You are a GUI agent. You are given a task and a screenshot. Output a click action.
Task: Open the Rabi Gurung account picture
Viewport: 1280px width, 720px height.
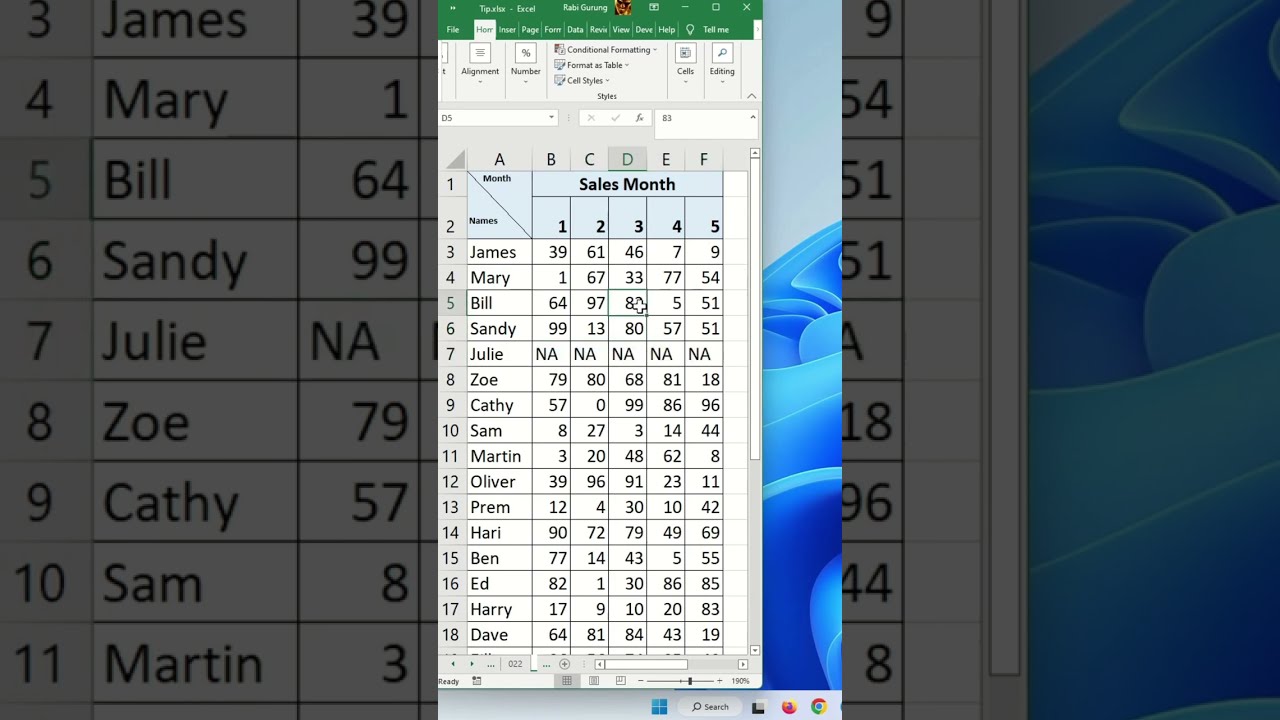(623, 8)
